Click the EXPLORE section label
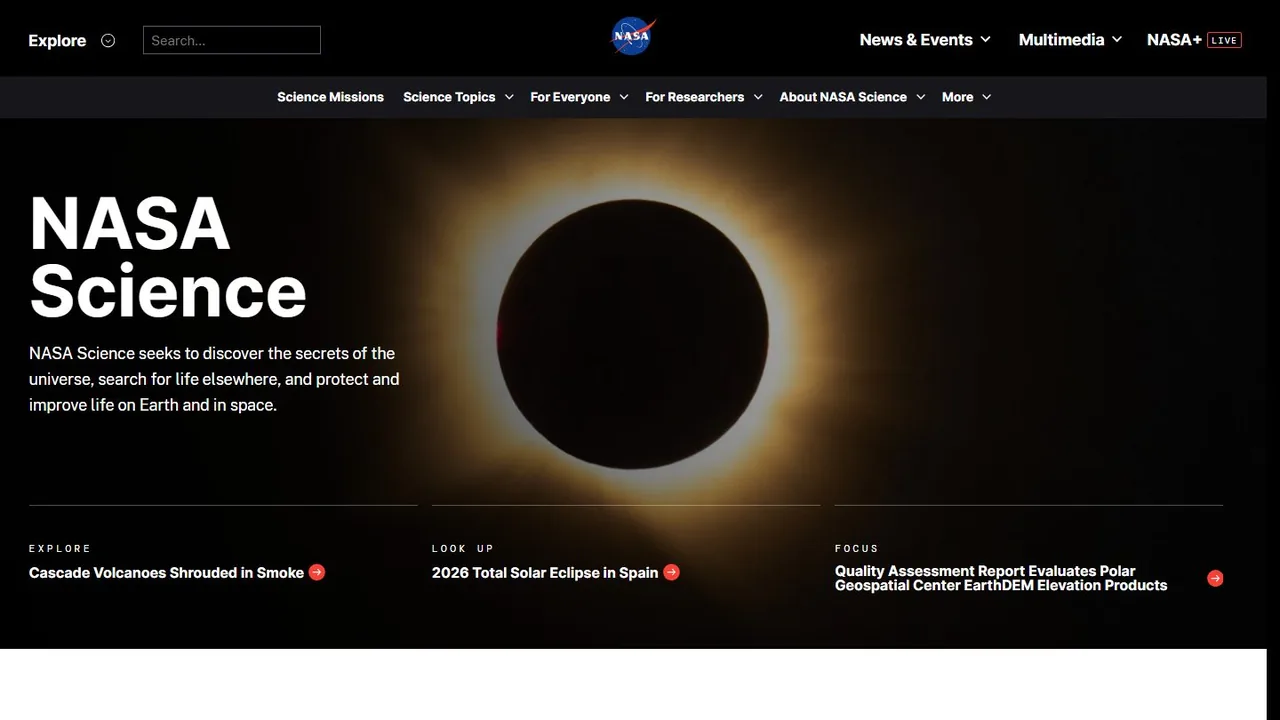The width and height of the screenshot is (1280, 720). [60, 548]
